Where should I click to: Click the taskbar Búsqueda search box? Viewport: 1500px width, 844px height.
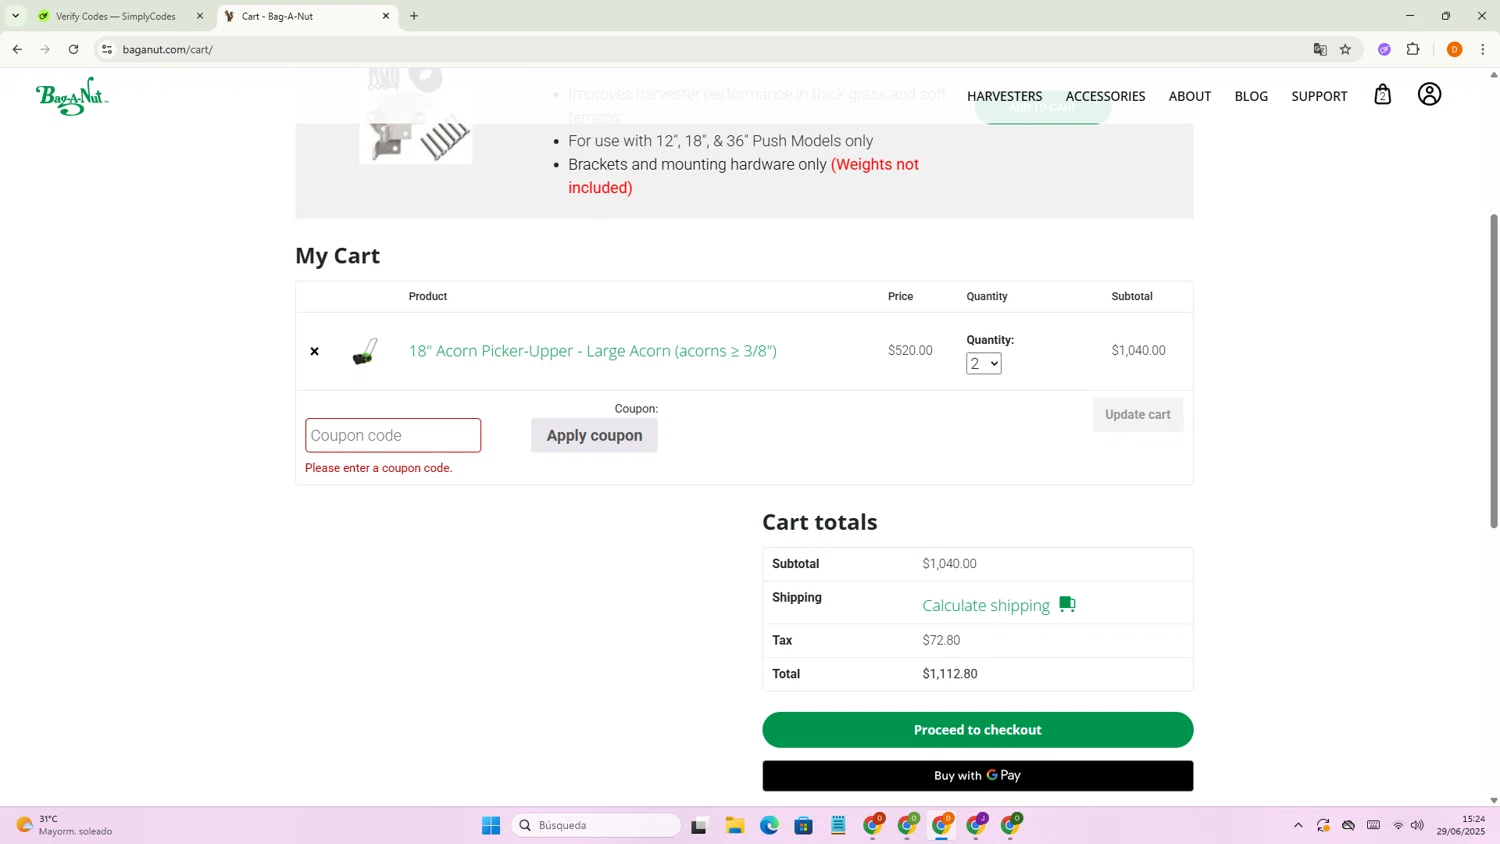(596, 825)
